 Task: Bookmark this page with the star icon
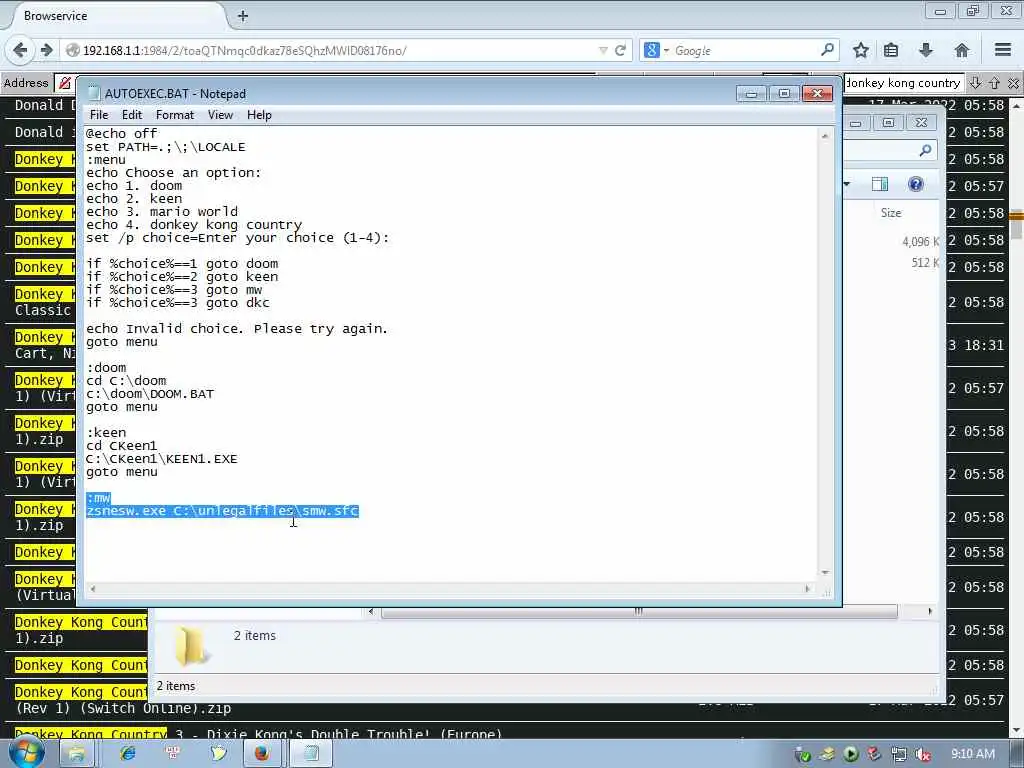861,50
